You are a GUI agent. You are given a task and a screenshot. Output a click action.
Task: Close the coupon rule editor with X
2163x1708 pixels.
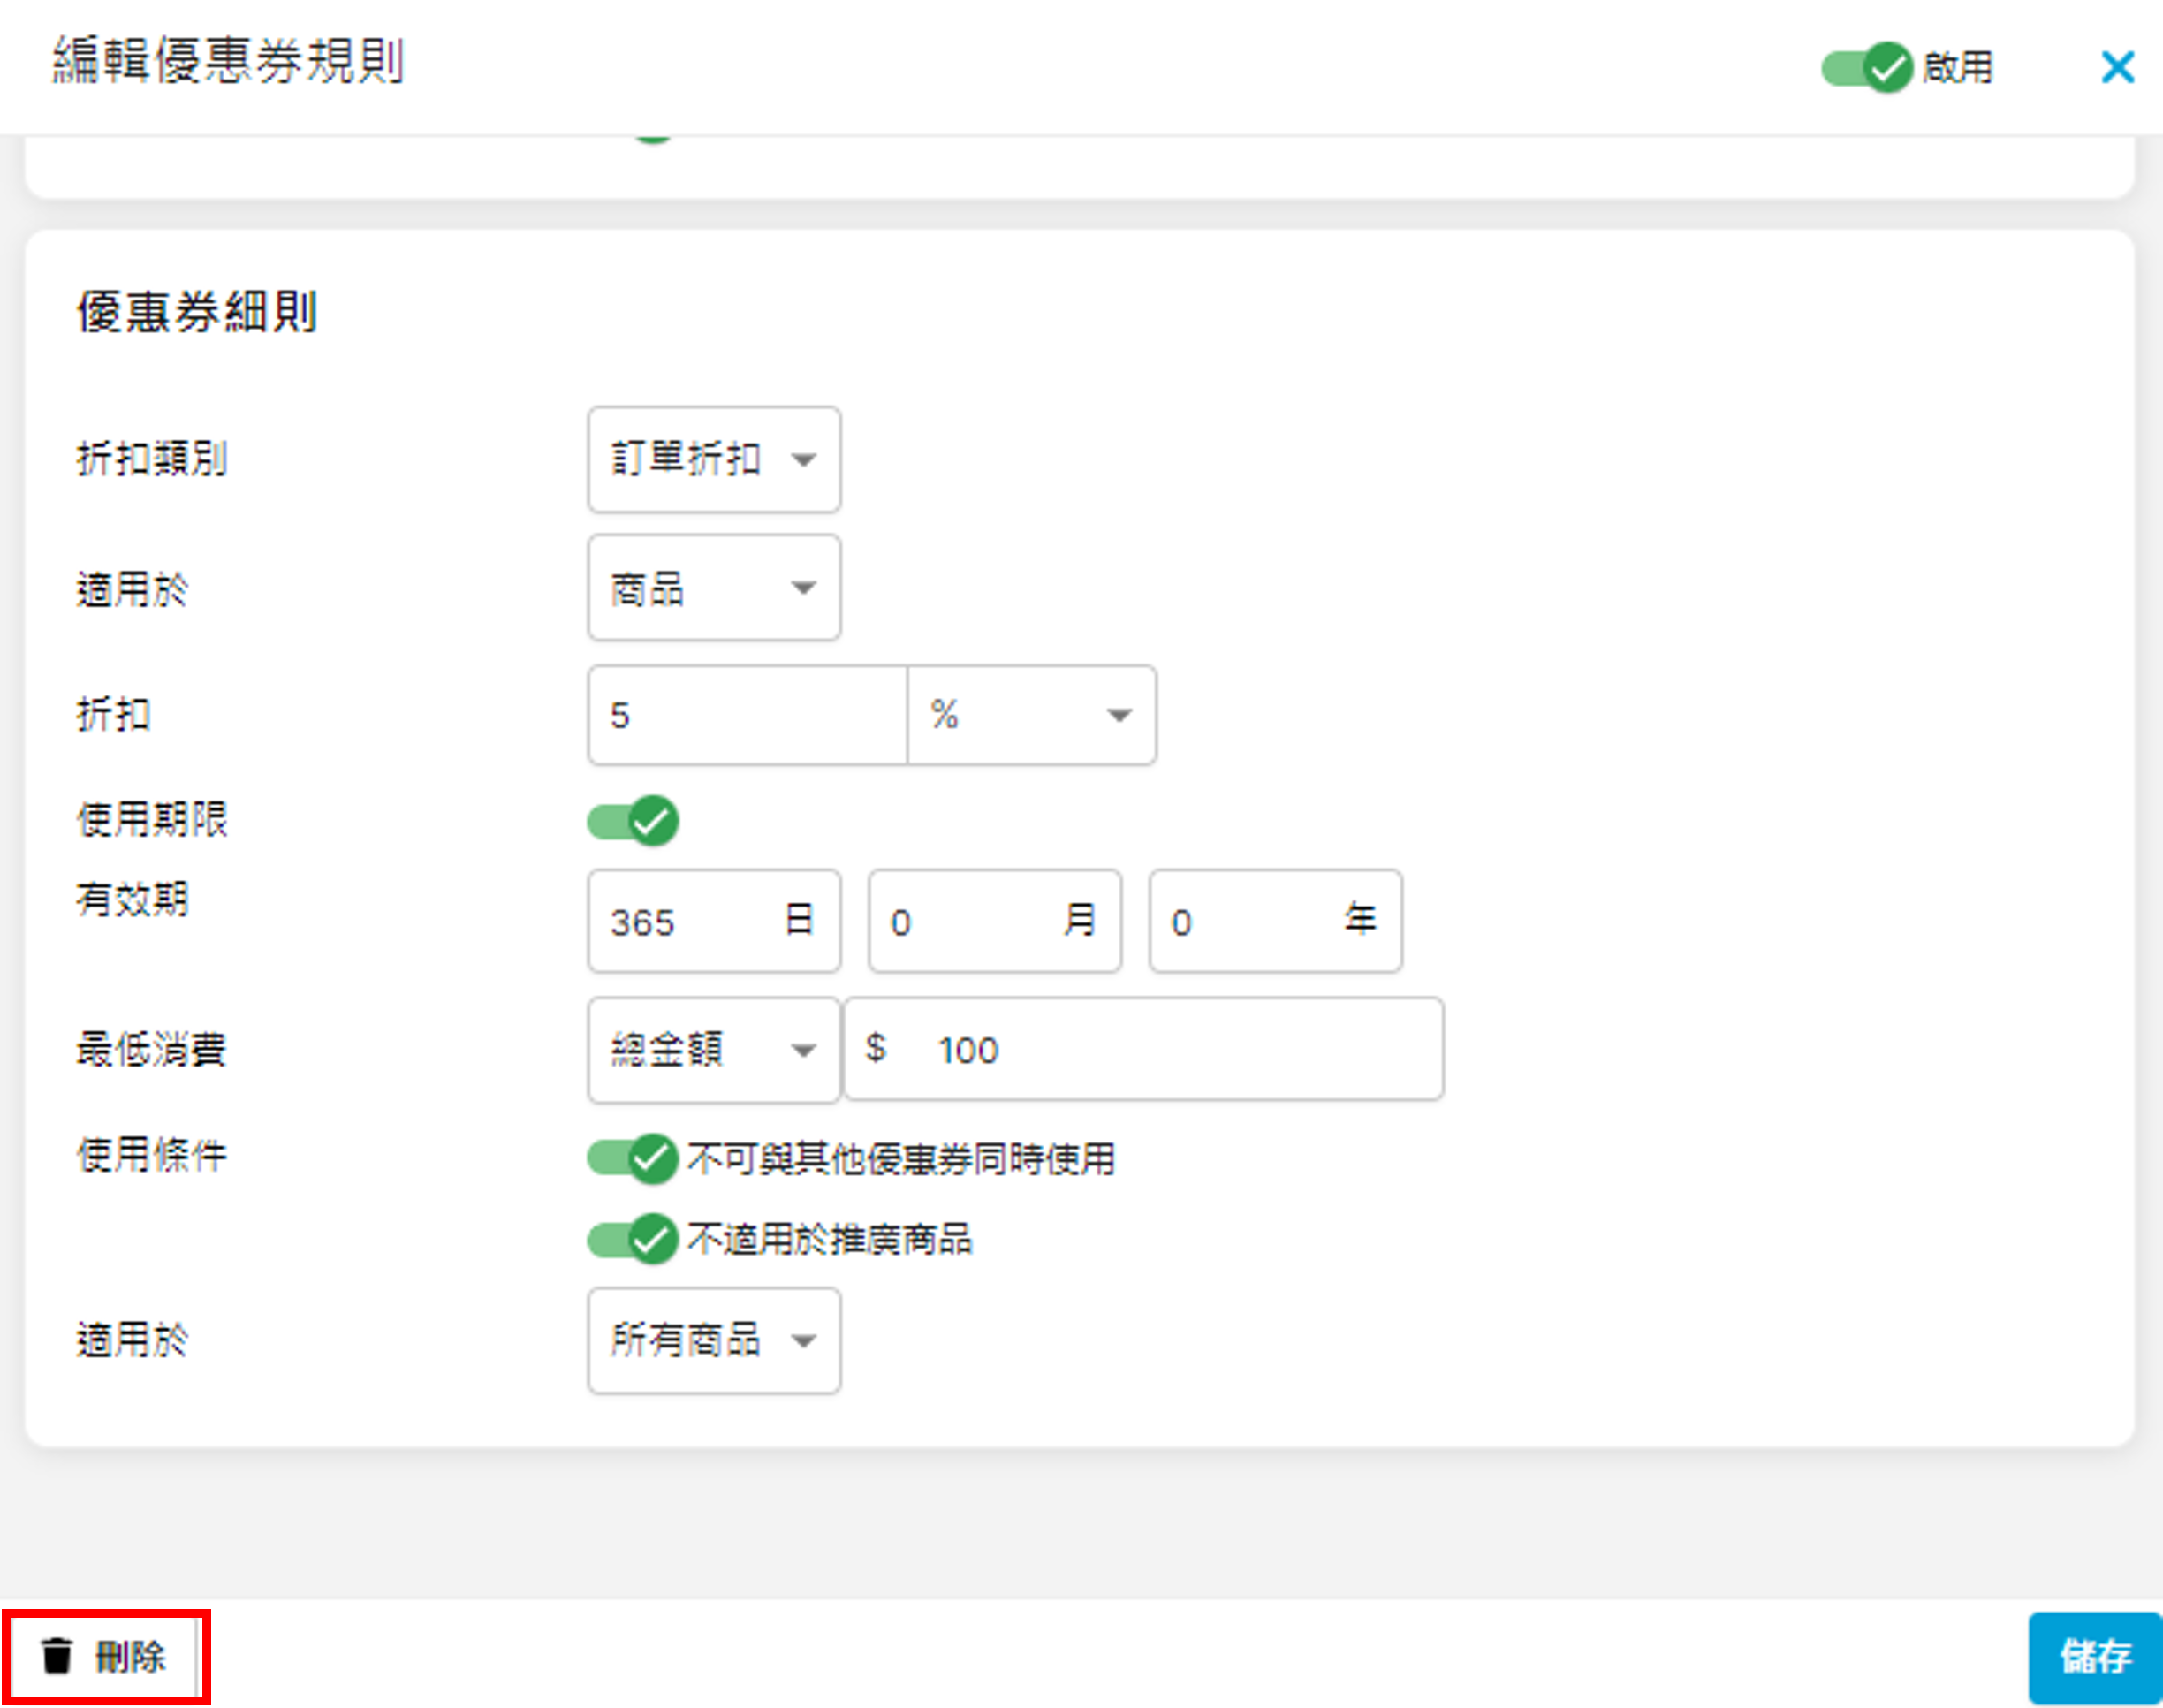(x=2117, y=68)
